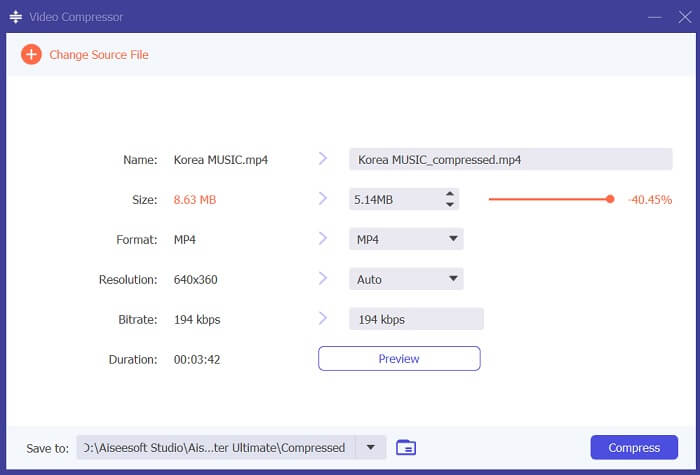Open the output folder icon

click(405, 447)
